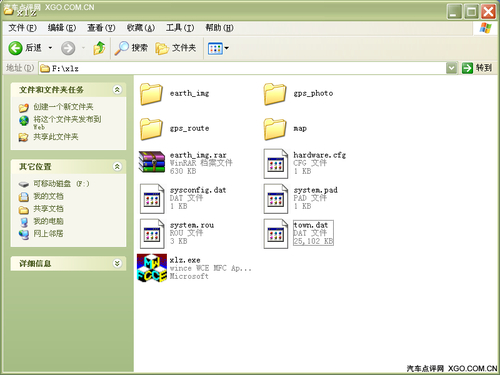The height and width of the screenshot is (375, 500).
Task: Click the gps_photo folder name
Action: [313, 94]
